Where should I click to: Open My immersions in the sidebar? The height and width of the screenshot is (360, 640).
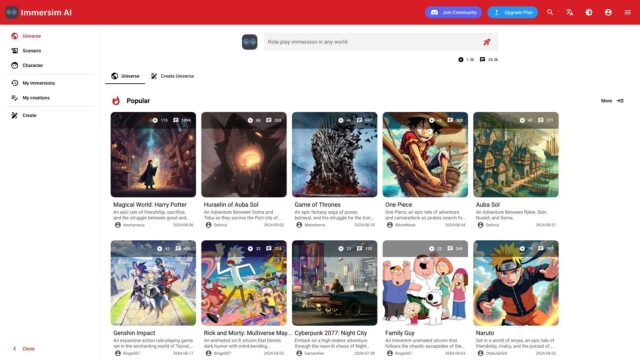coord(51,83)
